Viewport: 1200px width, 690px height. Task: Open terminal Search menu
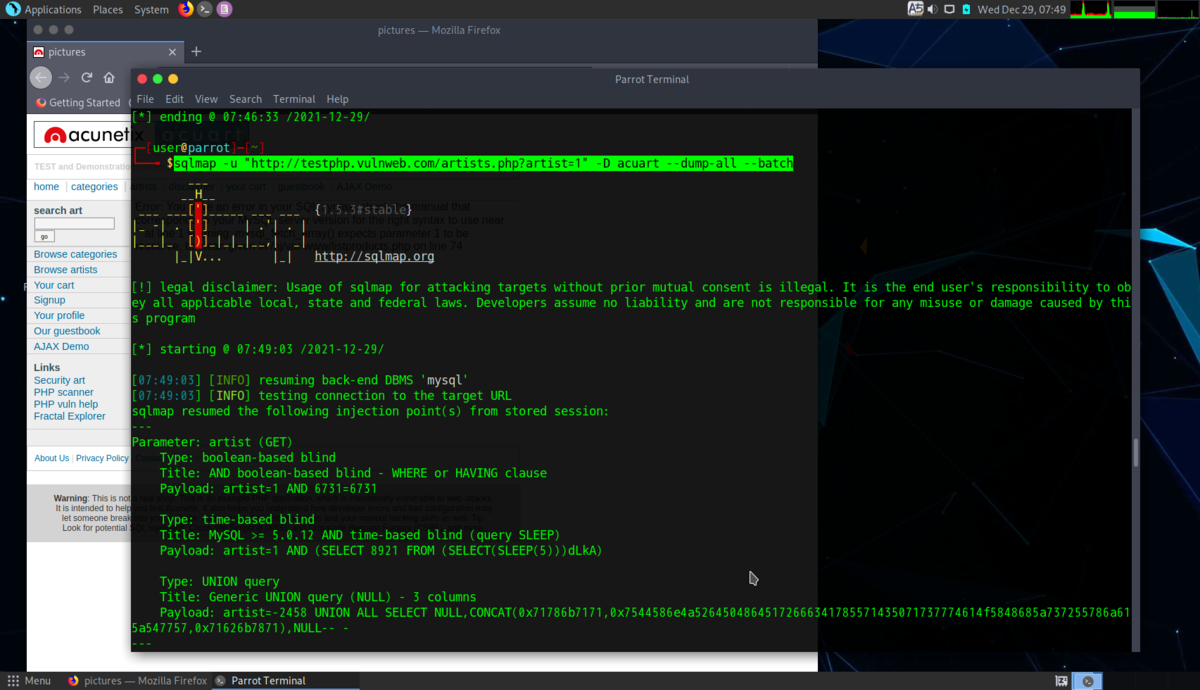click(x=245, y=99)
